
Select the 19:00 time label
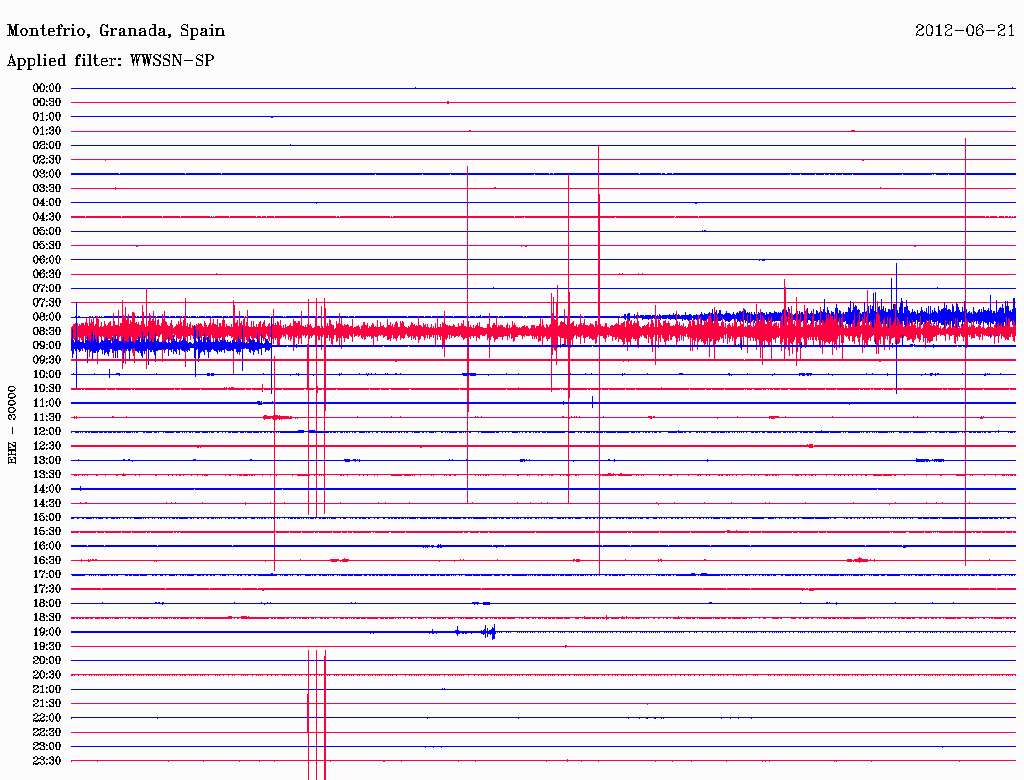[x=47, y=632]
